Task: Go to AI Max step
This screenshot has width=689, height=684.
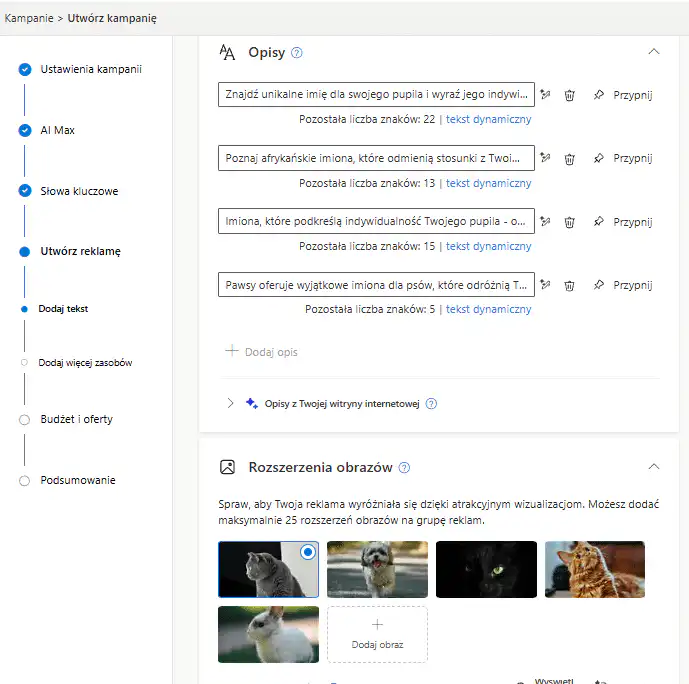Action: pyautogui.click(x=58, y=130)
